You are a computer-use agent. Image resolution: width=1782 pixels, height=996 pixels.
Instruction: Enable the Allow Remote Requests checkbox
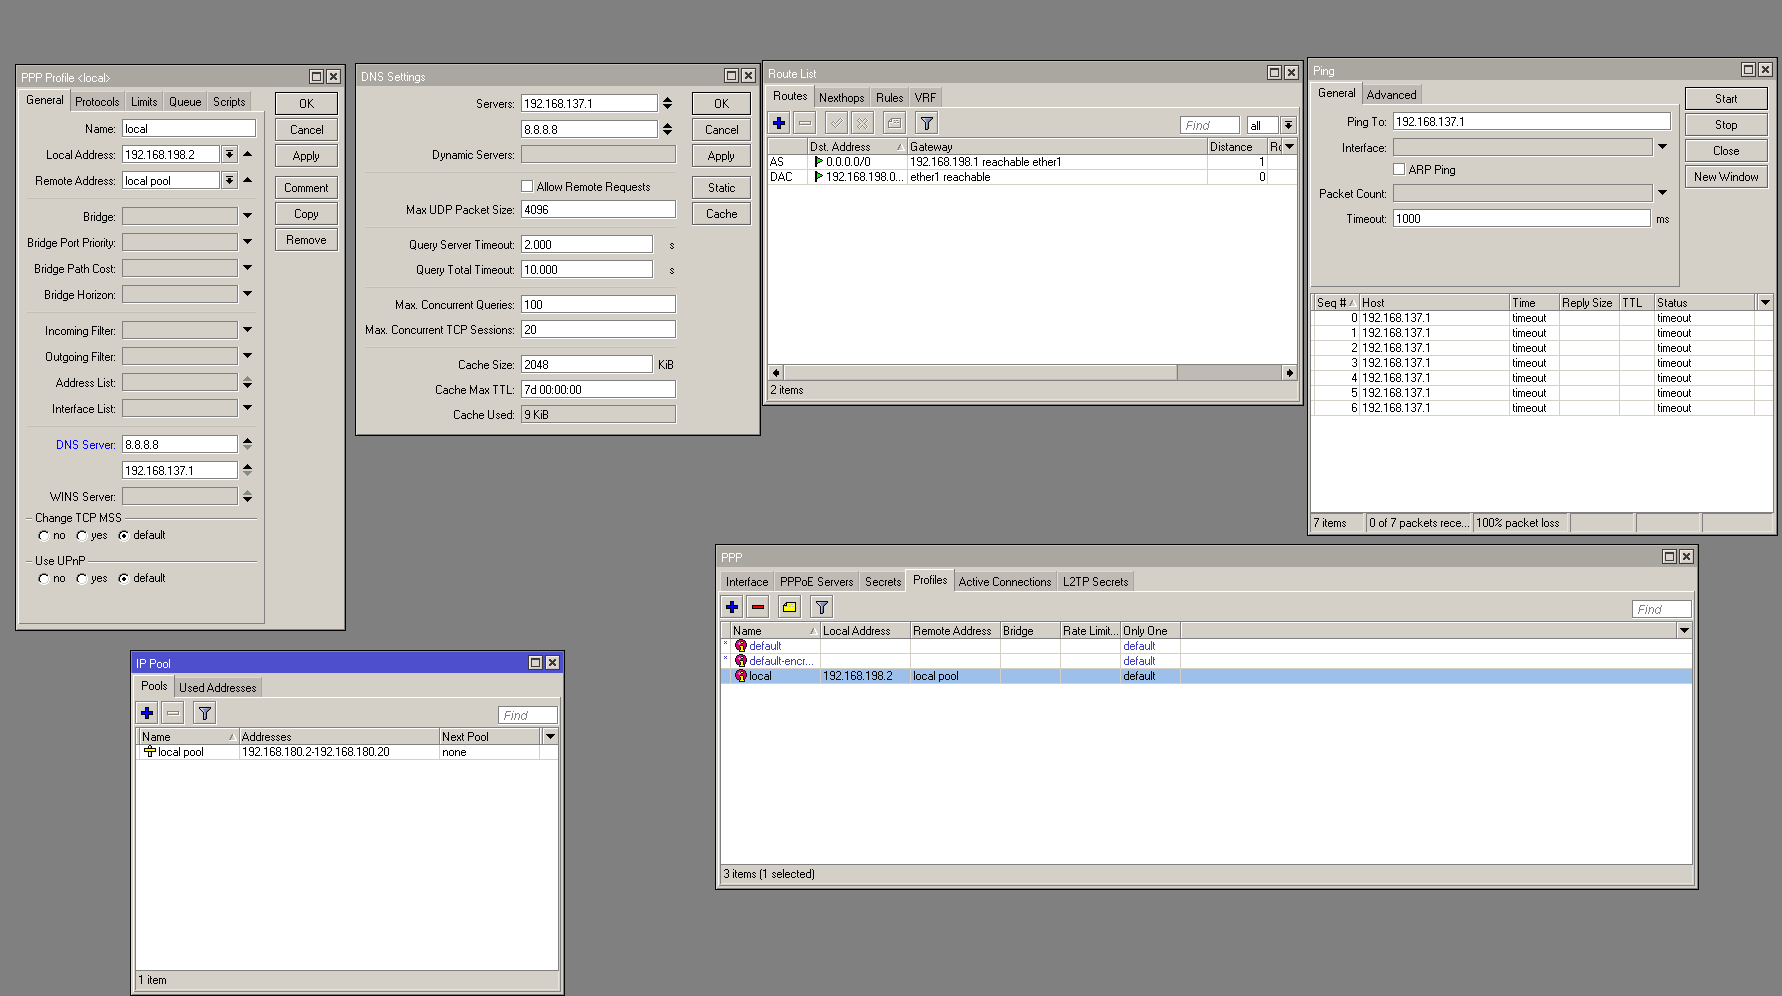pos(527,186)
